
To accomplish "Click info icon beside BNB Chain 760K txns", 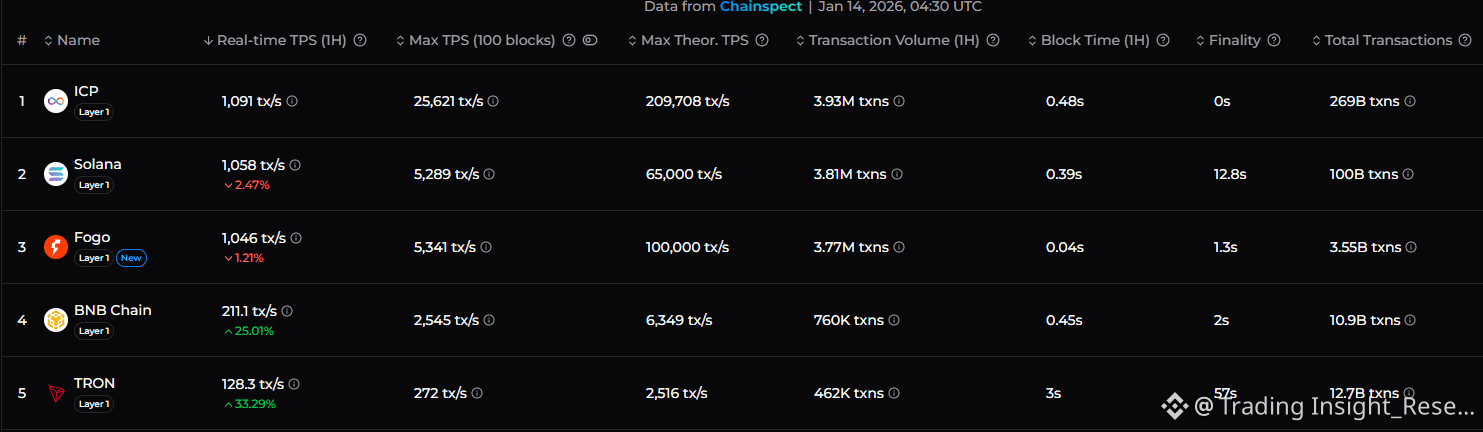I will point(894,320).
